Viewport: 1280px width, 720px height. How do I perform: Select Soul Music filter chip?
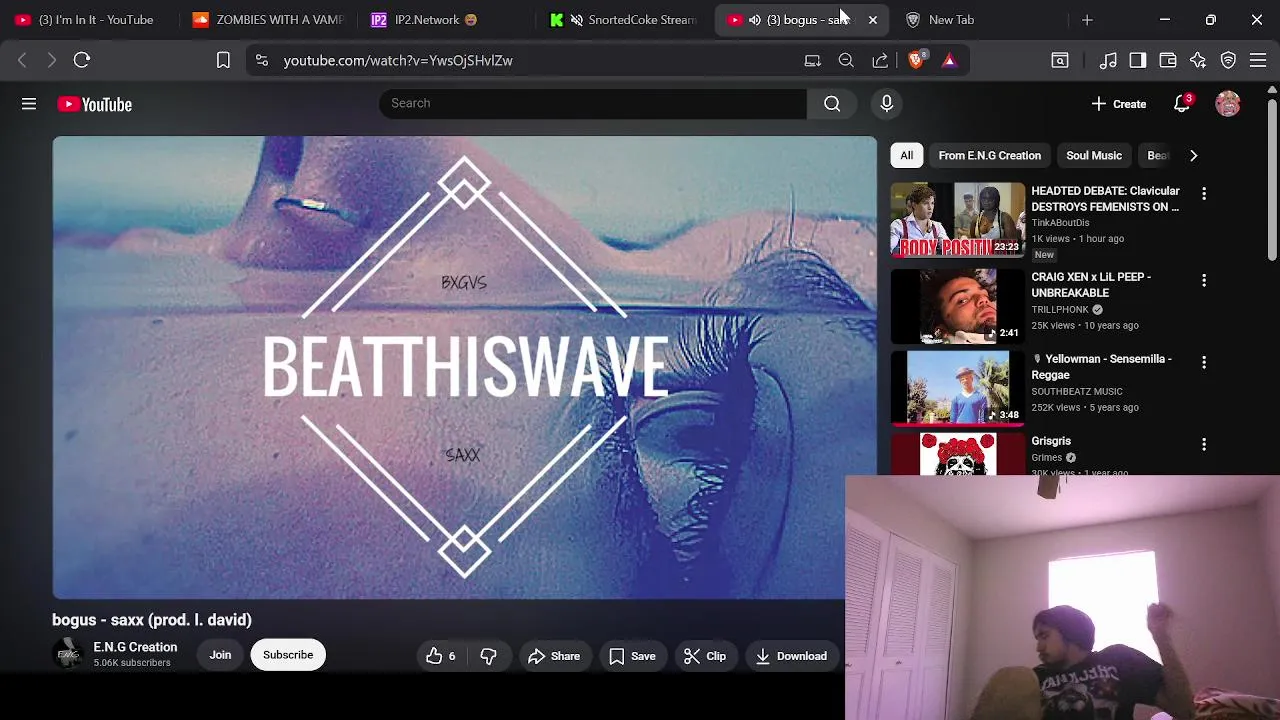pyautogui.click(x=1094, y=155)
